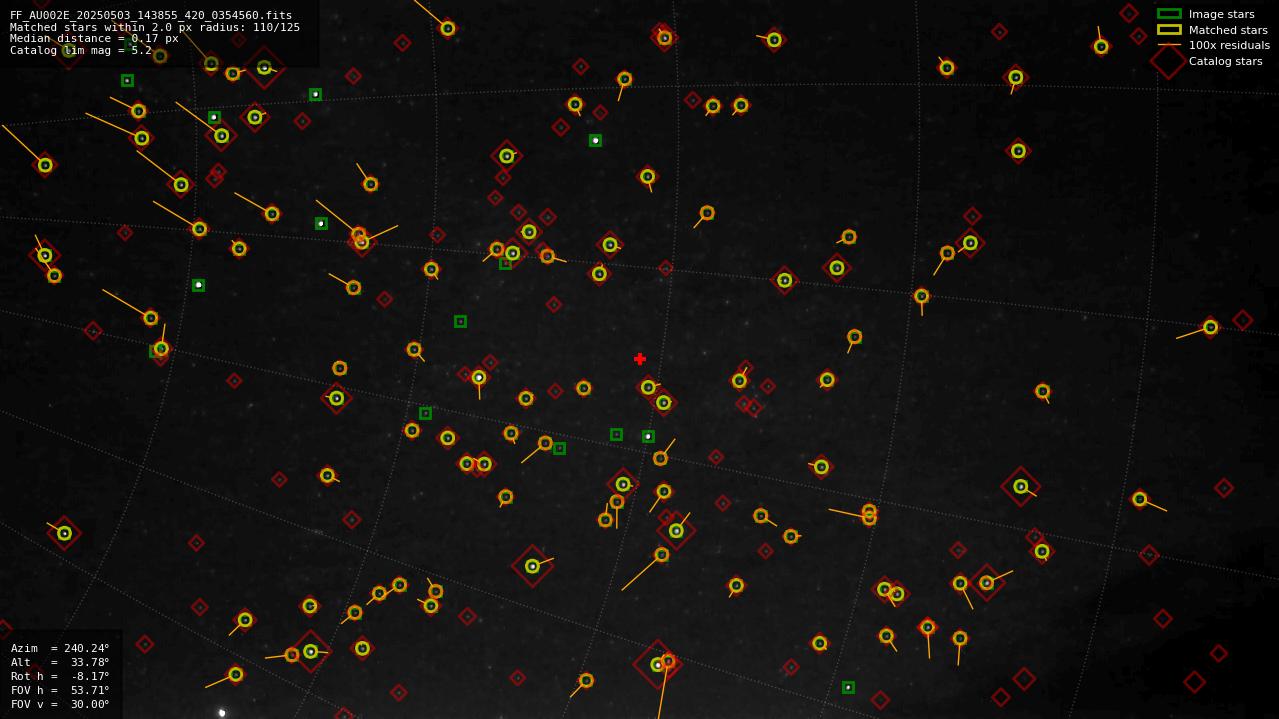Click the orange 100x residuals legend line
Viewport: 1279px width, 719px height.
click(x=1169, y=45)
